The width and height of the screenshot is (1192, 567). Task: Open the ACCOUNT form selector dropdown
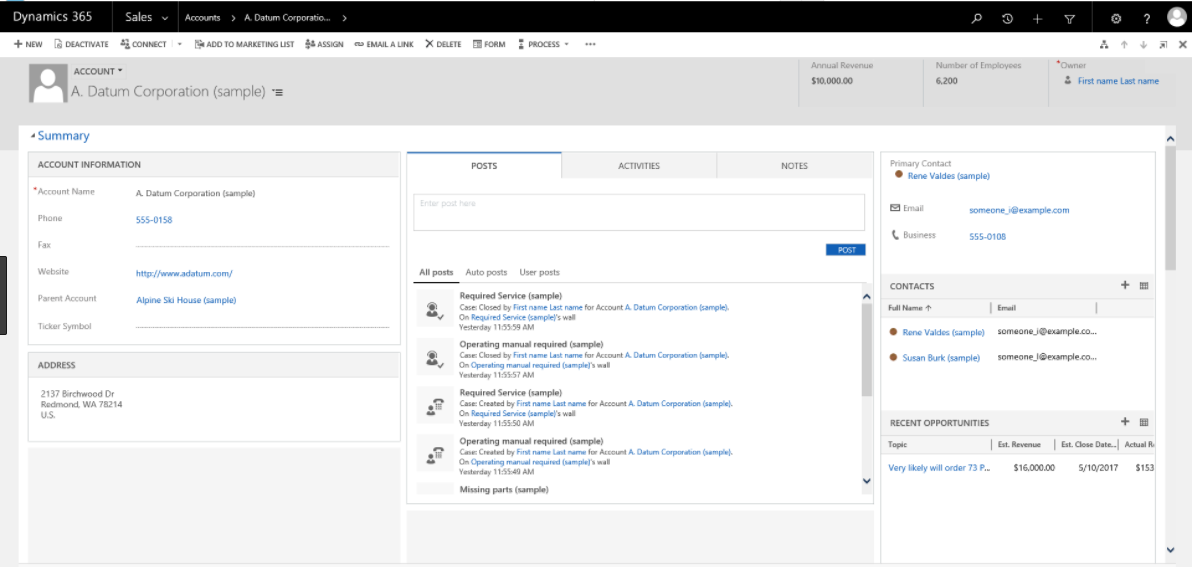(x=98, y=71)
